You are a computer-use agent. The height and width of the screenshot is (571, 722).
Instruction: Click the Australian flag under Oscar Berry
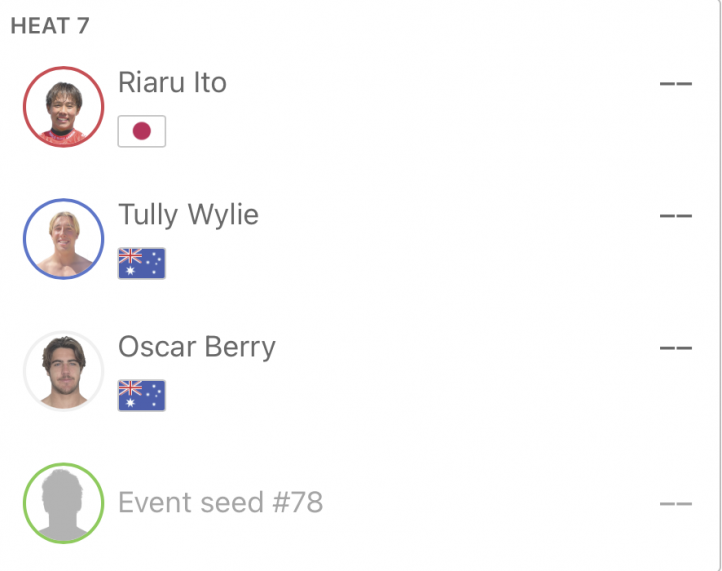[142, 396]
